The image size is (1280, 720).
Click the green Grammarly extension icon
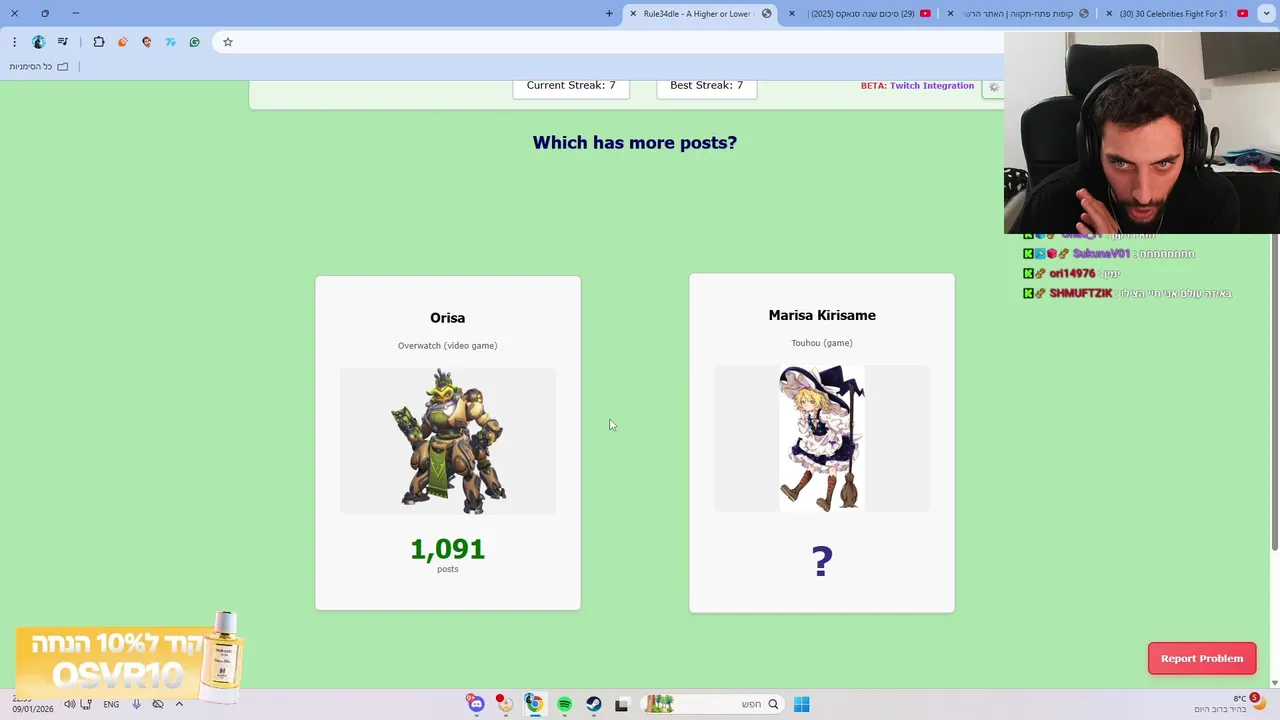[x=195, y=42]
